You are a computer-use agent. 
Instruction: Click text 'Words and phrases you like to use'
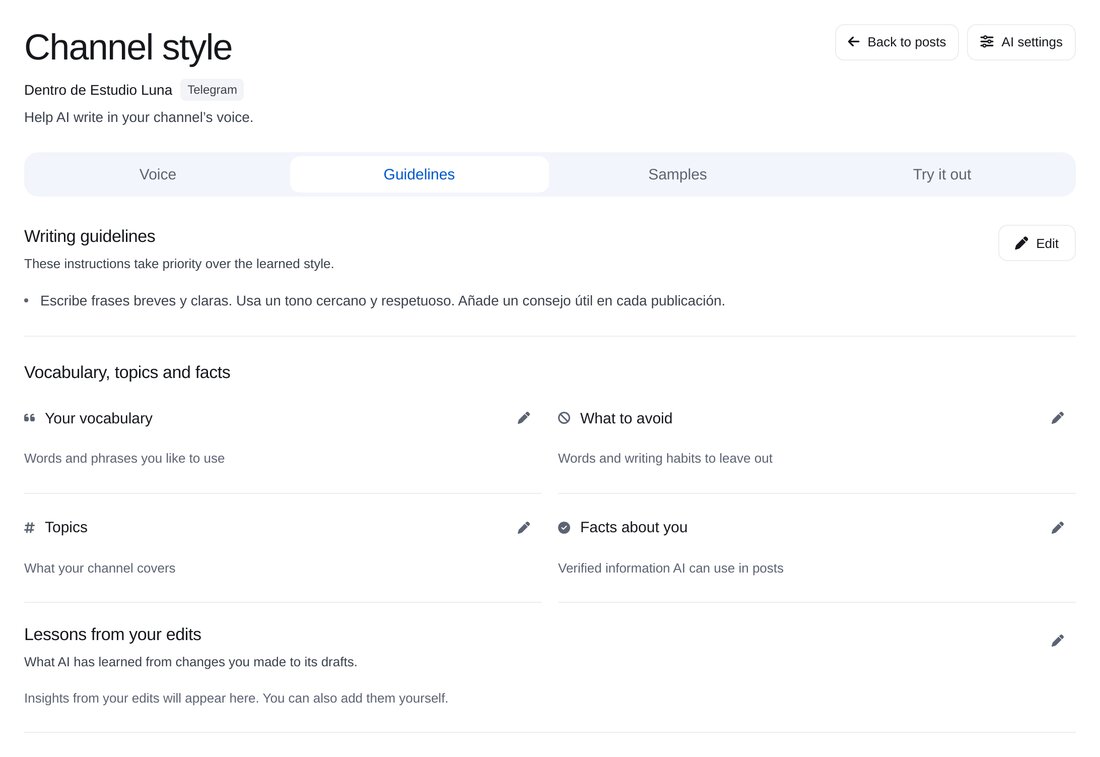124,459
